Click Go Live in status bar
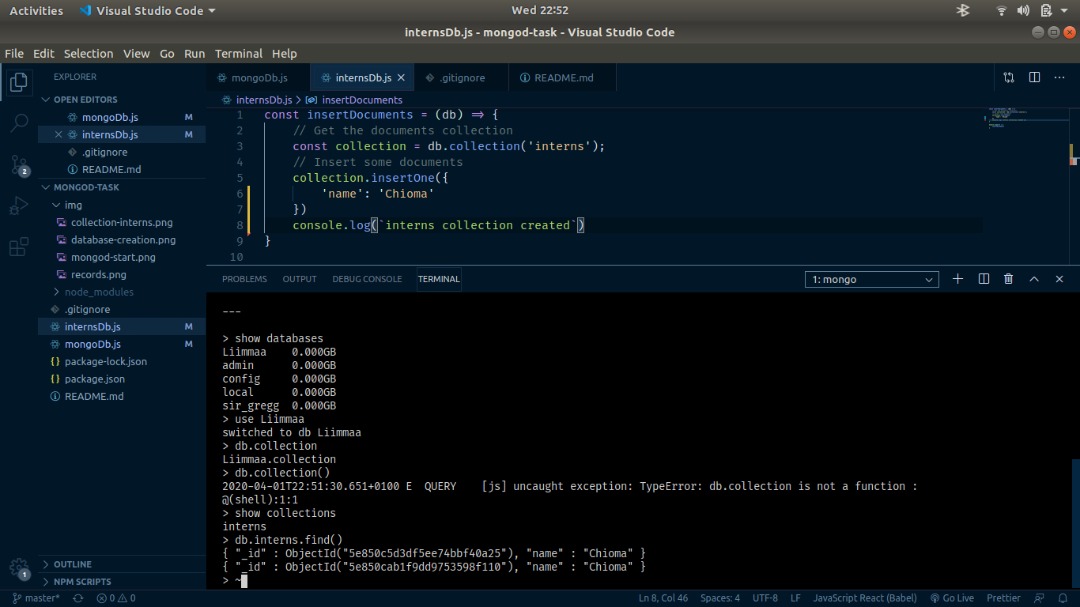Viewport: 1080px width, 607px height. coord(952,598)
